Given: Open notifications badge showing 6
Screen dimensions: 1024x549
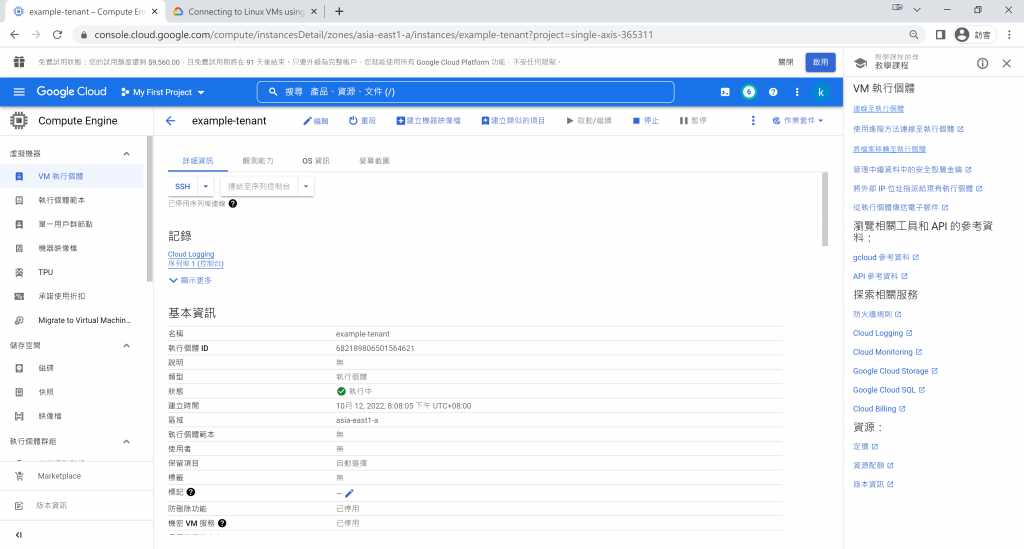Looking at the screenshot, I should pyautogui.click(x=749, y=92).
